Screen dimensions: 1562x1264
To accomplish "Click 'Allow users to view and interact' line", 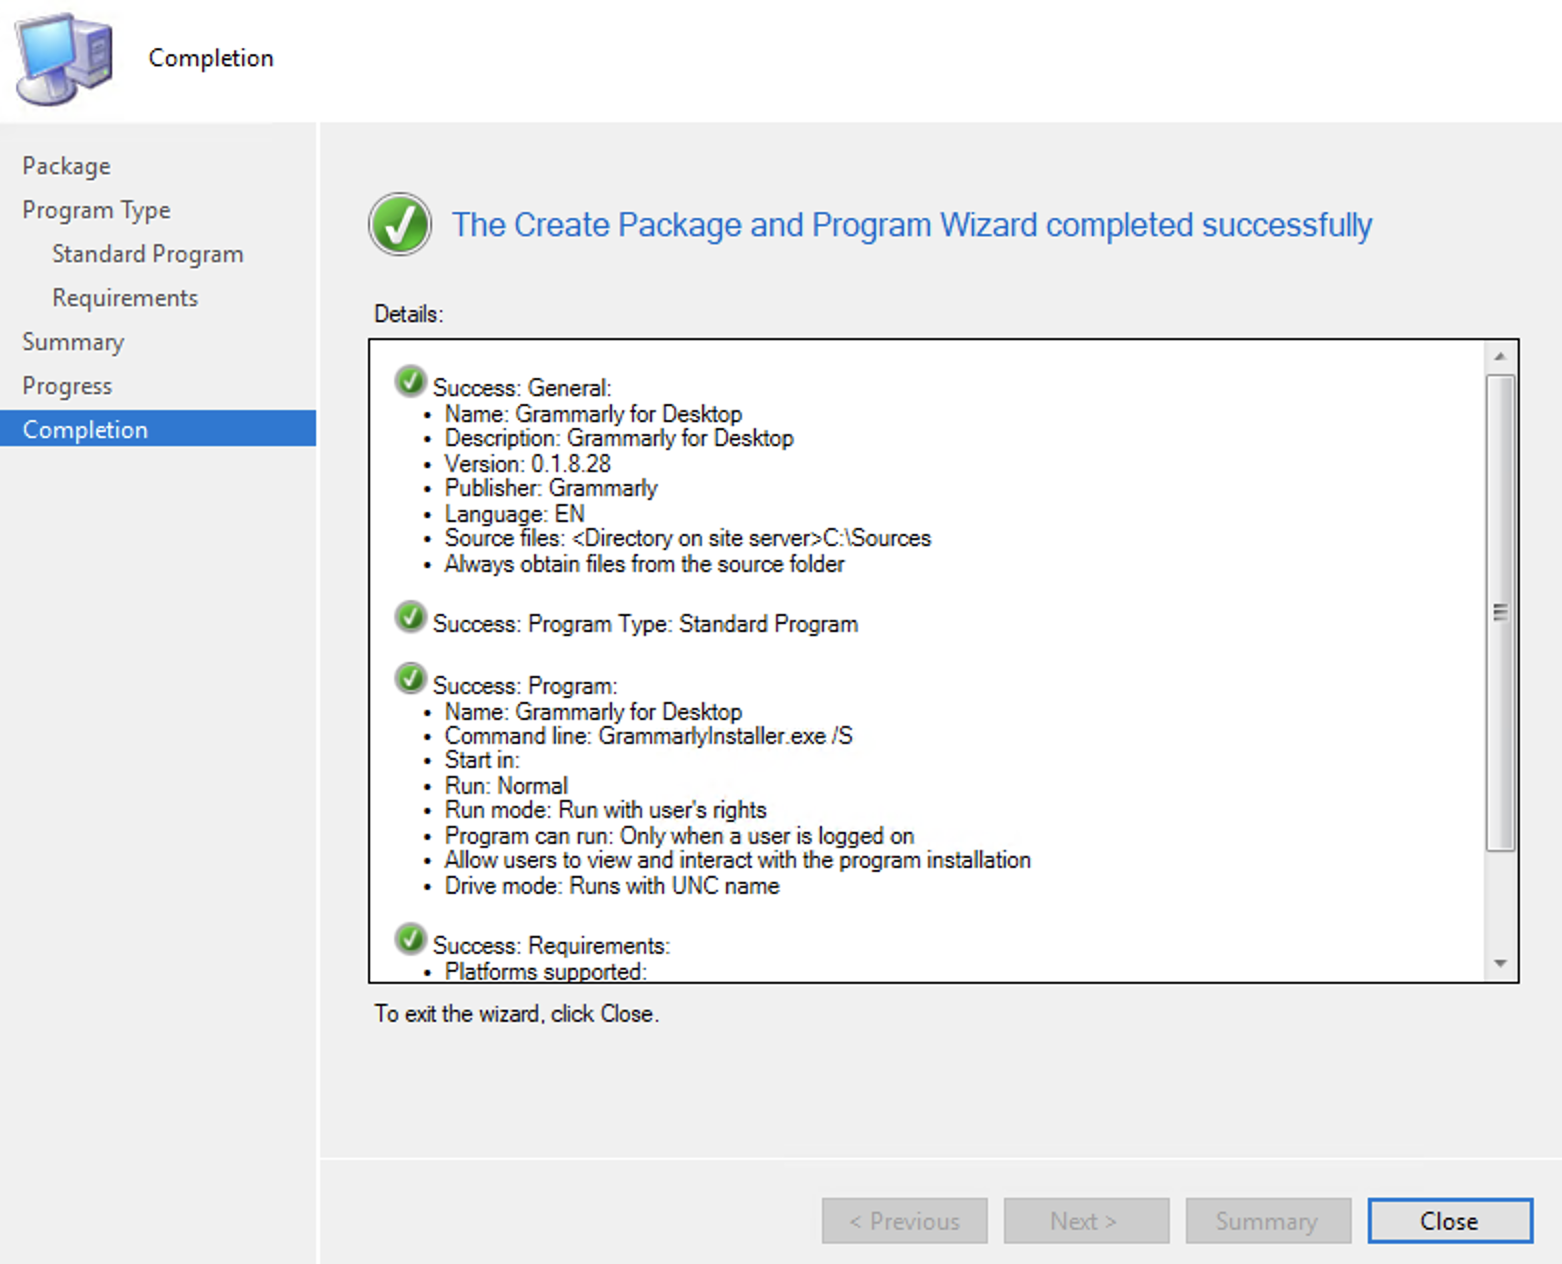I will (x=738, y=860).
